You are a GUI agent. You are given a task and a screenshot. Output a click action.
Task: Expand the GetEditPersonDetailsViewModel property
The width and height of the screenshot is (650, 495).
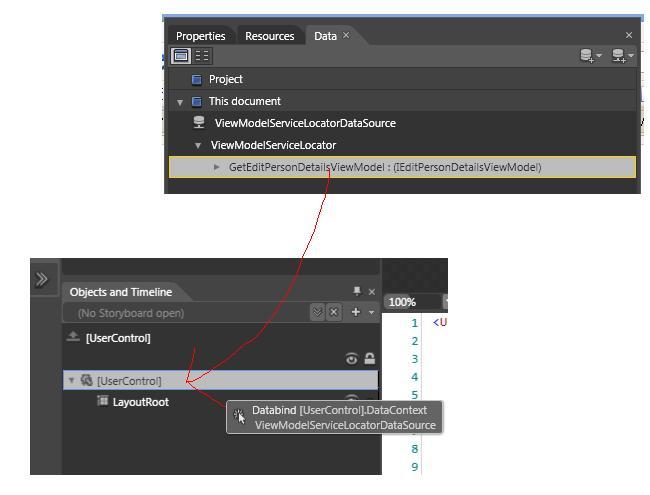[x=217, y=167]
